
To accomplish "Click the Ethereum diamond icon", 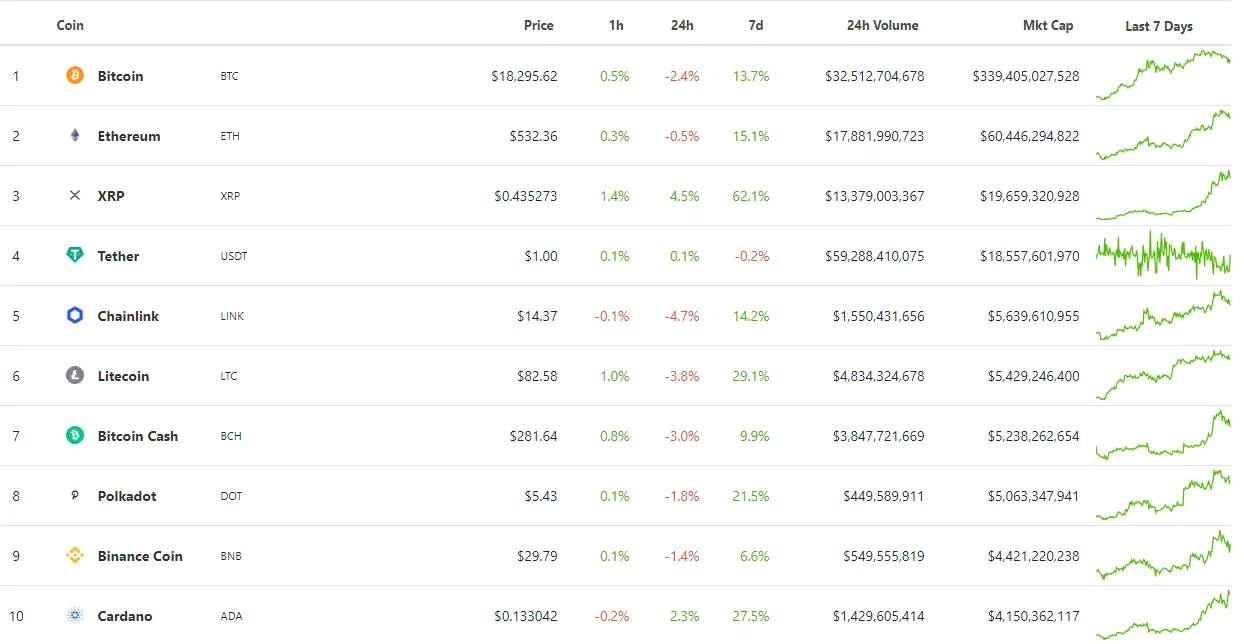I will (x=75, y=136).
